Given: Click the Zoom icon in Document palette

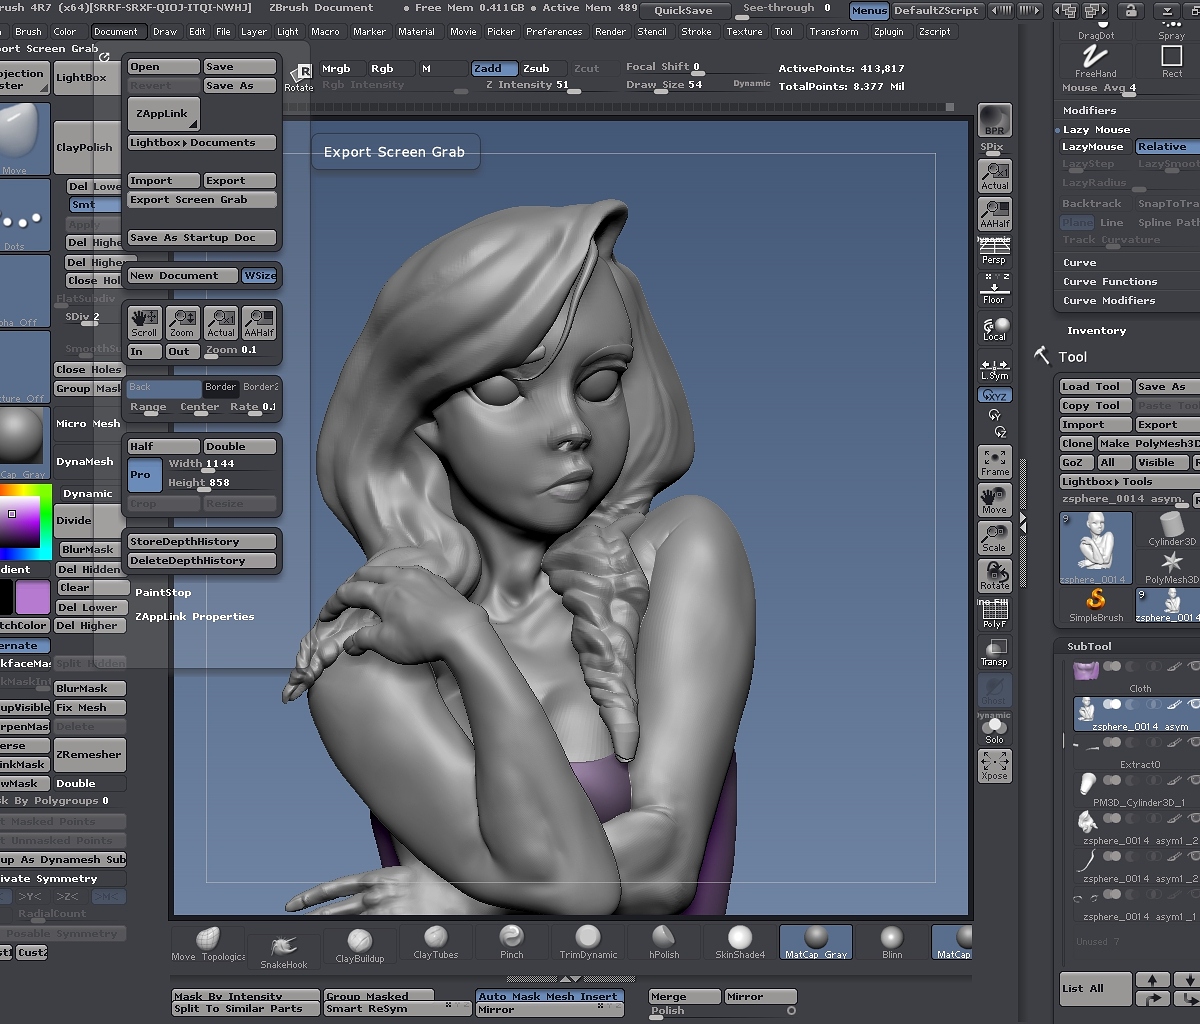Looking at the screenshot, I should 182,323.
